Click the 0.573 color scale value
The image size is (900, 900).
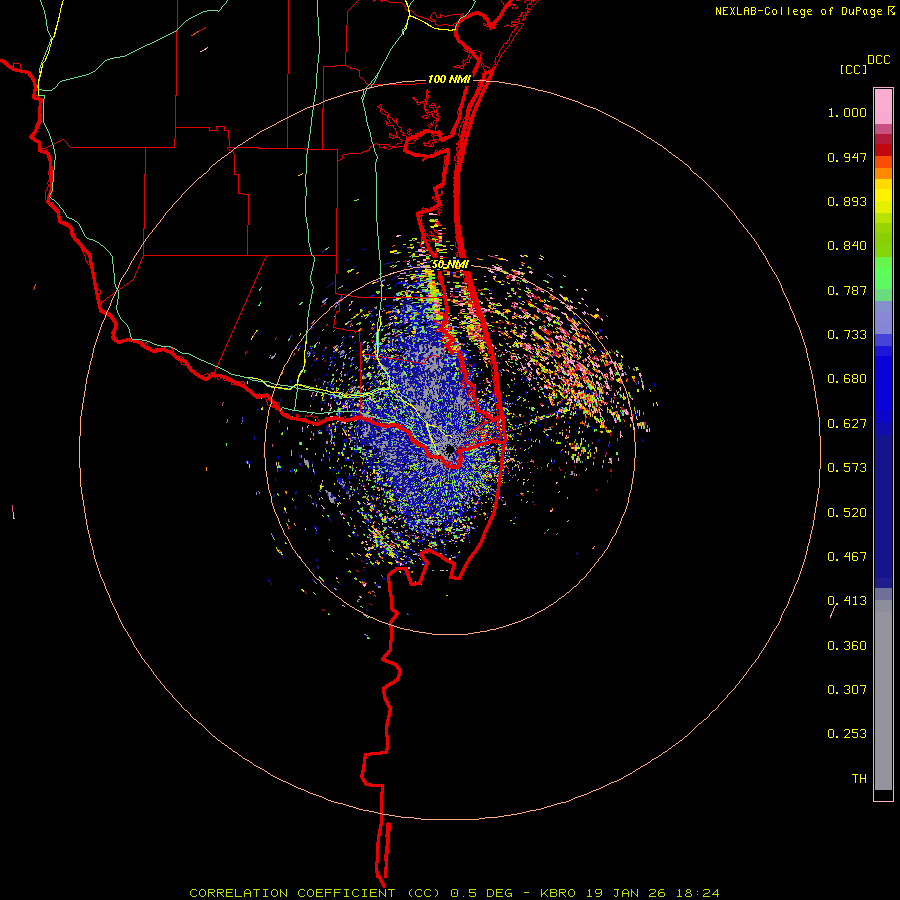(847, 468)
